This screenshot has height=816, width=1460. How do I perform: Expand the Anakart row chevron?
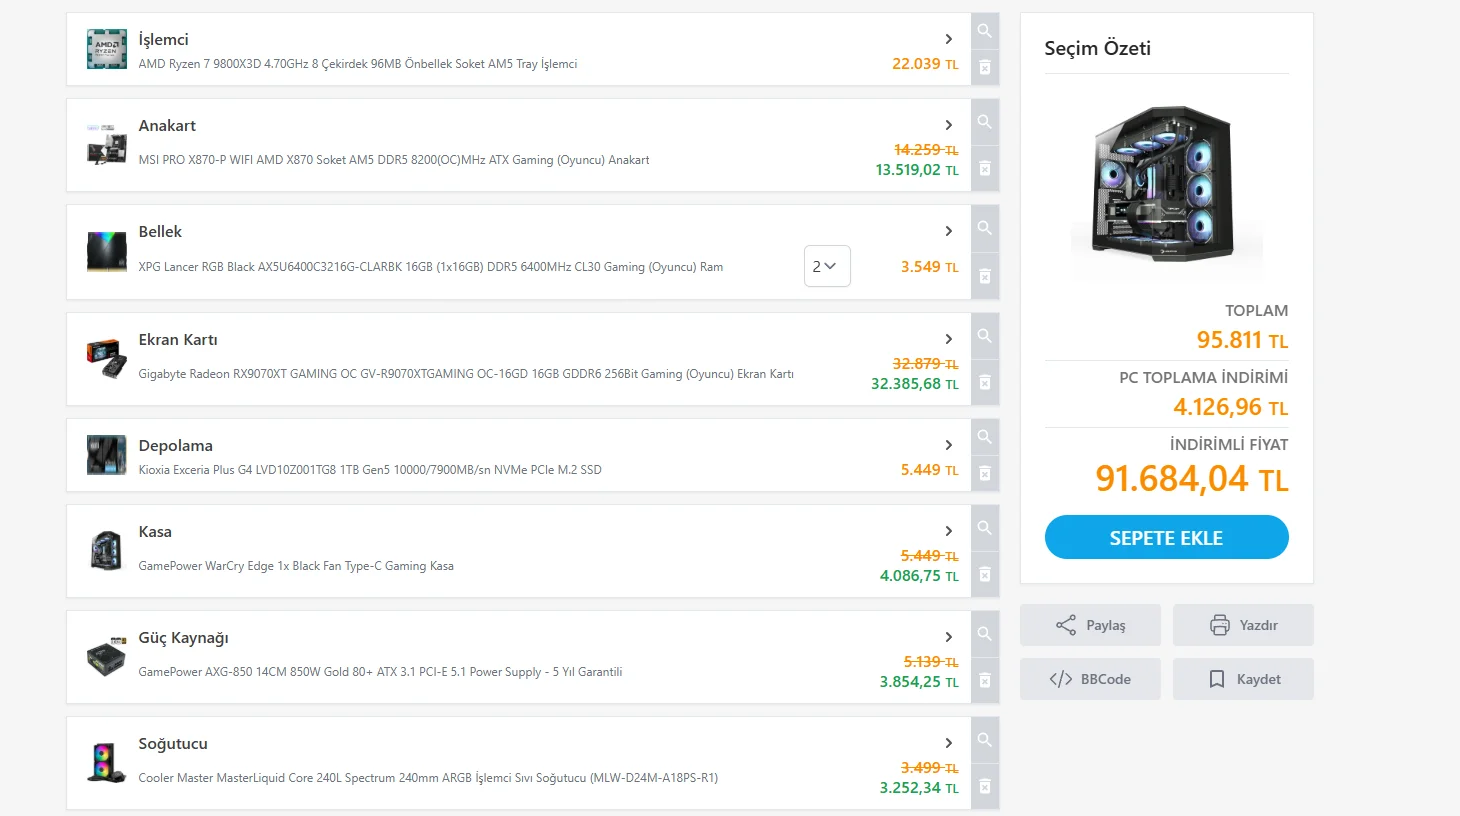tap(949, 125)
